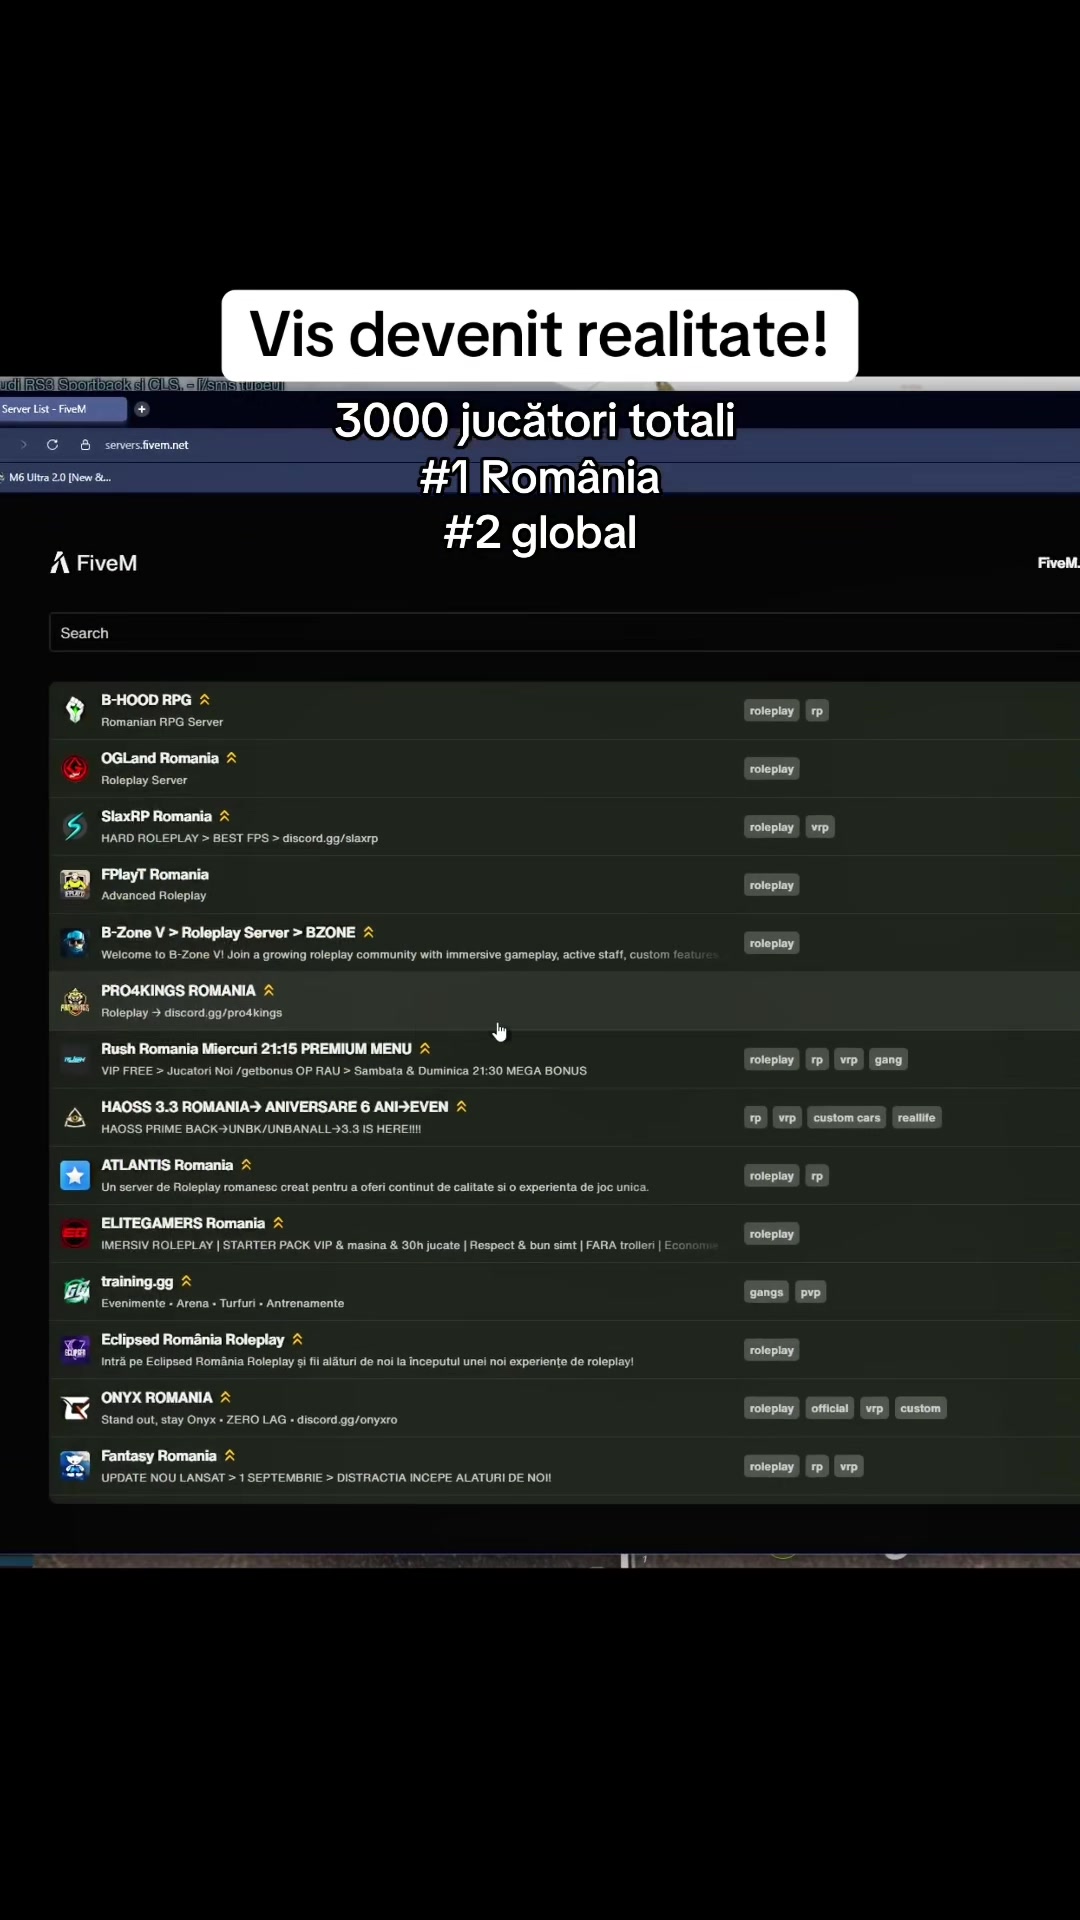Click text "Evenimente • Arena • Turfuri • Antrenamente"
Image resolution: width=1080 pixels, height=1920 pixels.
click(223, 1303)
